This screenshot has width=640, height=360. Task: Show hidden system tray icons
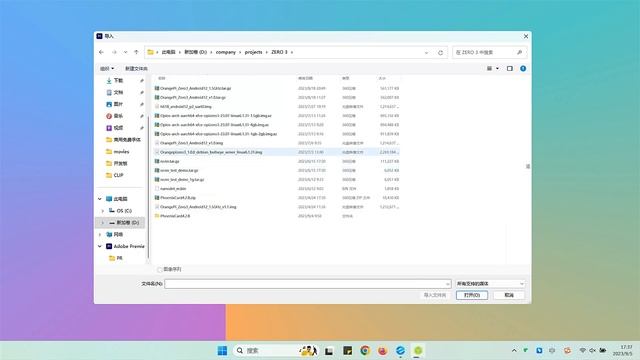point(514,351)
